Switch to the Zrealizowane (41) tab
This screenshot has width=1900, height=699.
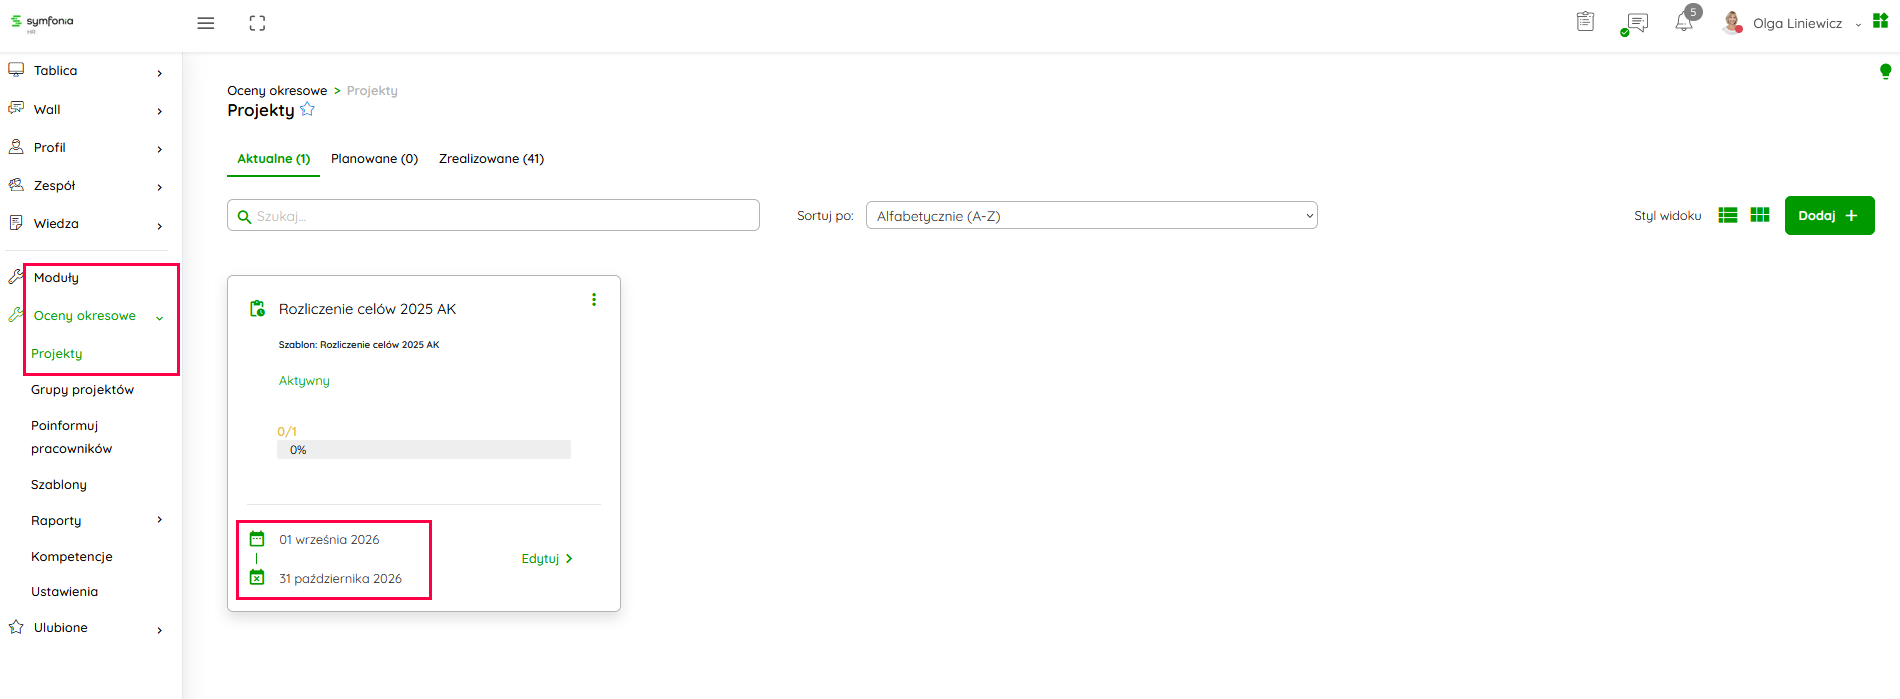(x=491, y=158)
